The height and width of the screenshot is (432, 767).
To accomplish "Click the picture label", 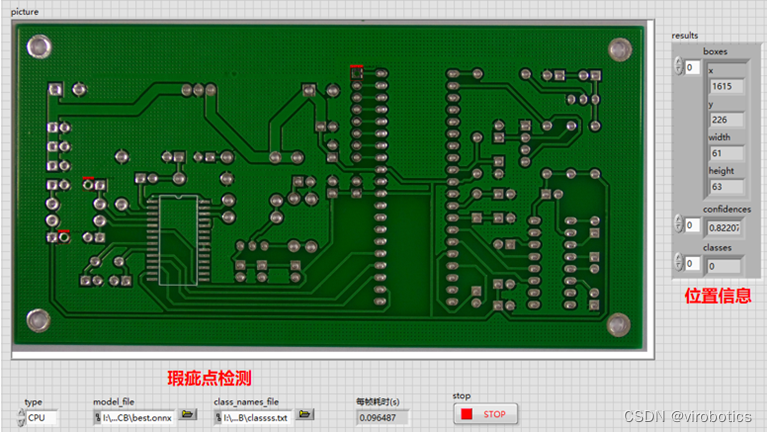I will (x=24, y=12).
